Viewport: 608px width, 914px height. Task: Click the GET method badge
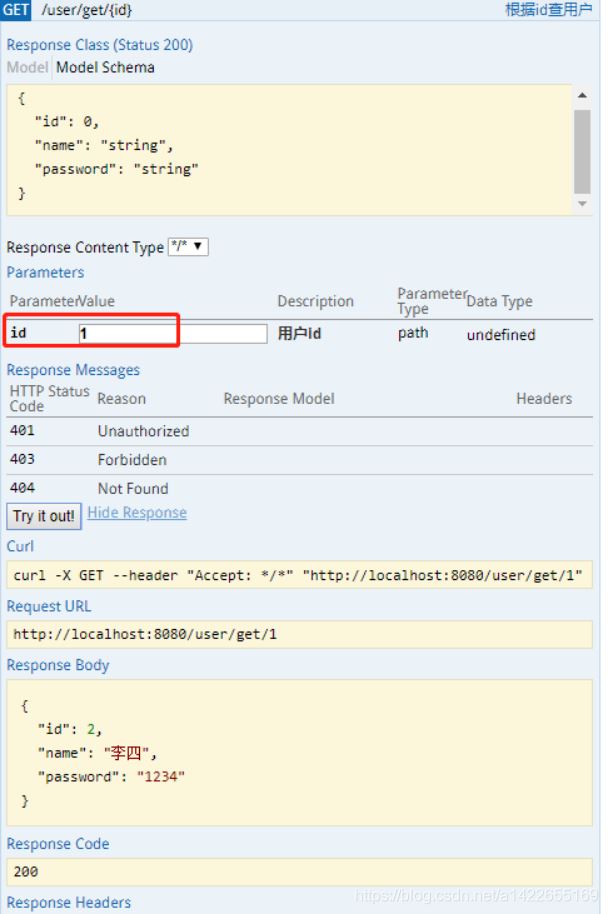(17, 11)
